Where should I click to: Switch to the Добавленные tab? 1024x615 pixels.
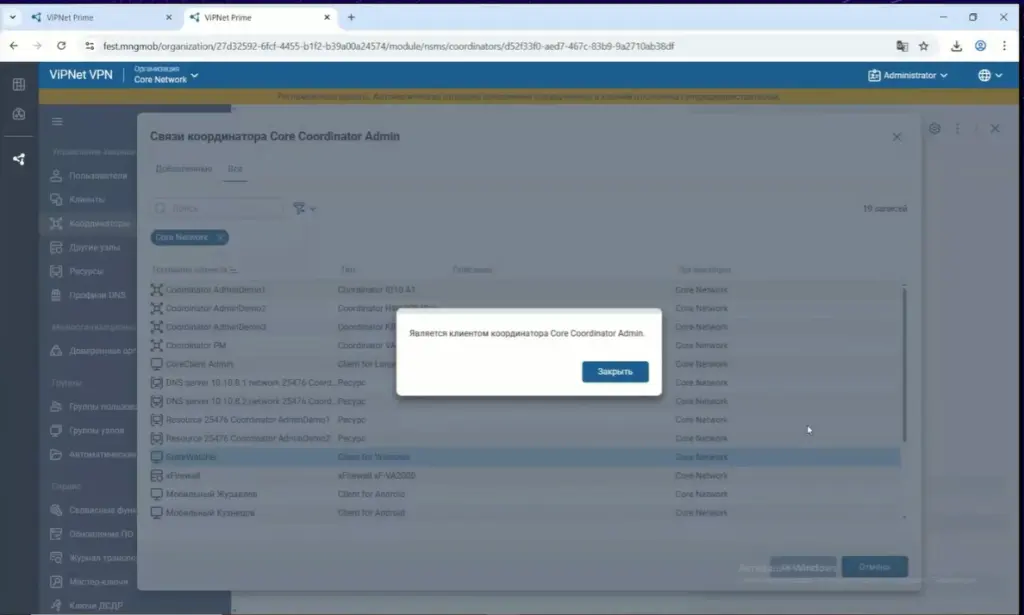[x=184, y=168]
